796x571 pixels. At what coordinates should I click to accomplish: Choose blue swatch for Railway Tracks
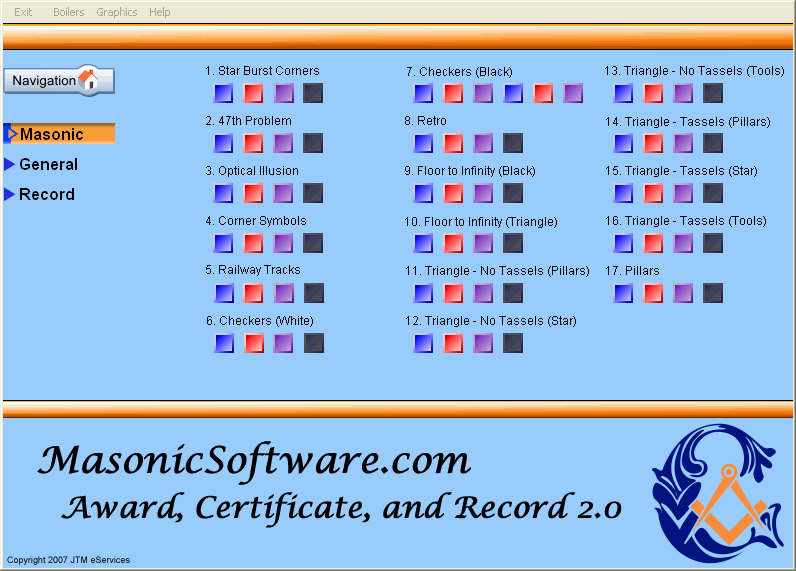224,293
